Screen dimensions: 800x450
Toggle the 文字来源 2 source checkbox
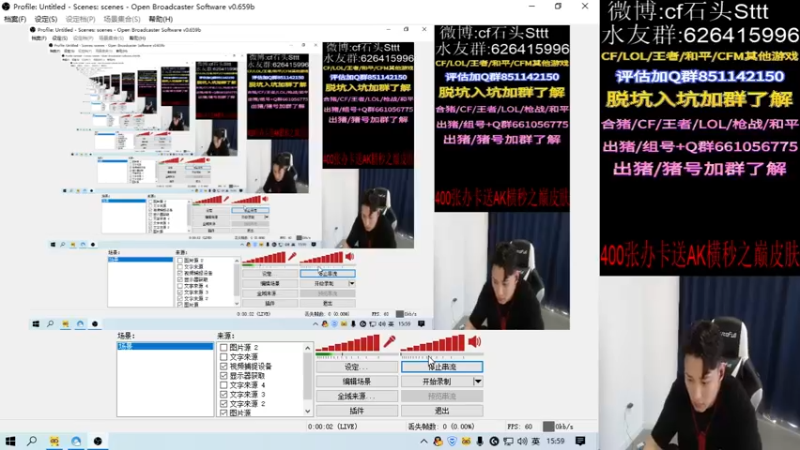(223, 404)
